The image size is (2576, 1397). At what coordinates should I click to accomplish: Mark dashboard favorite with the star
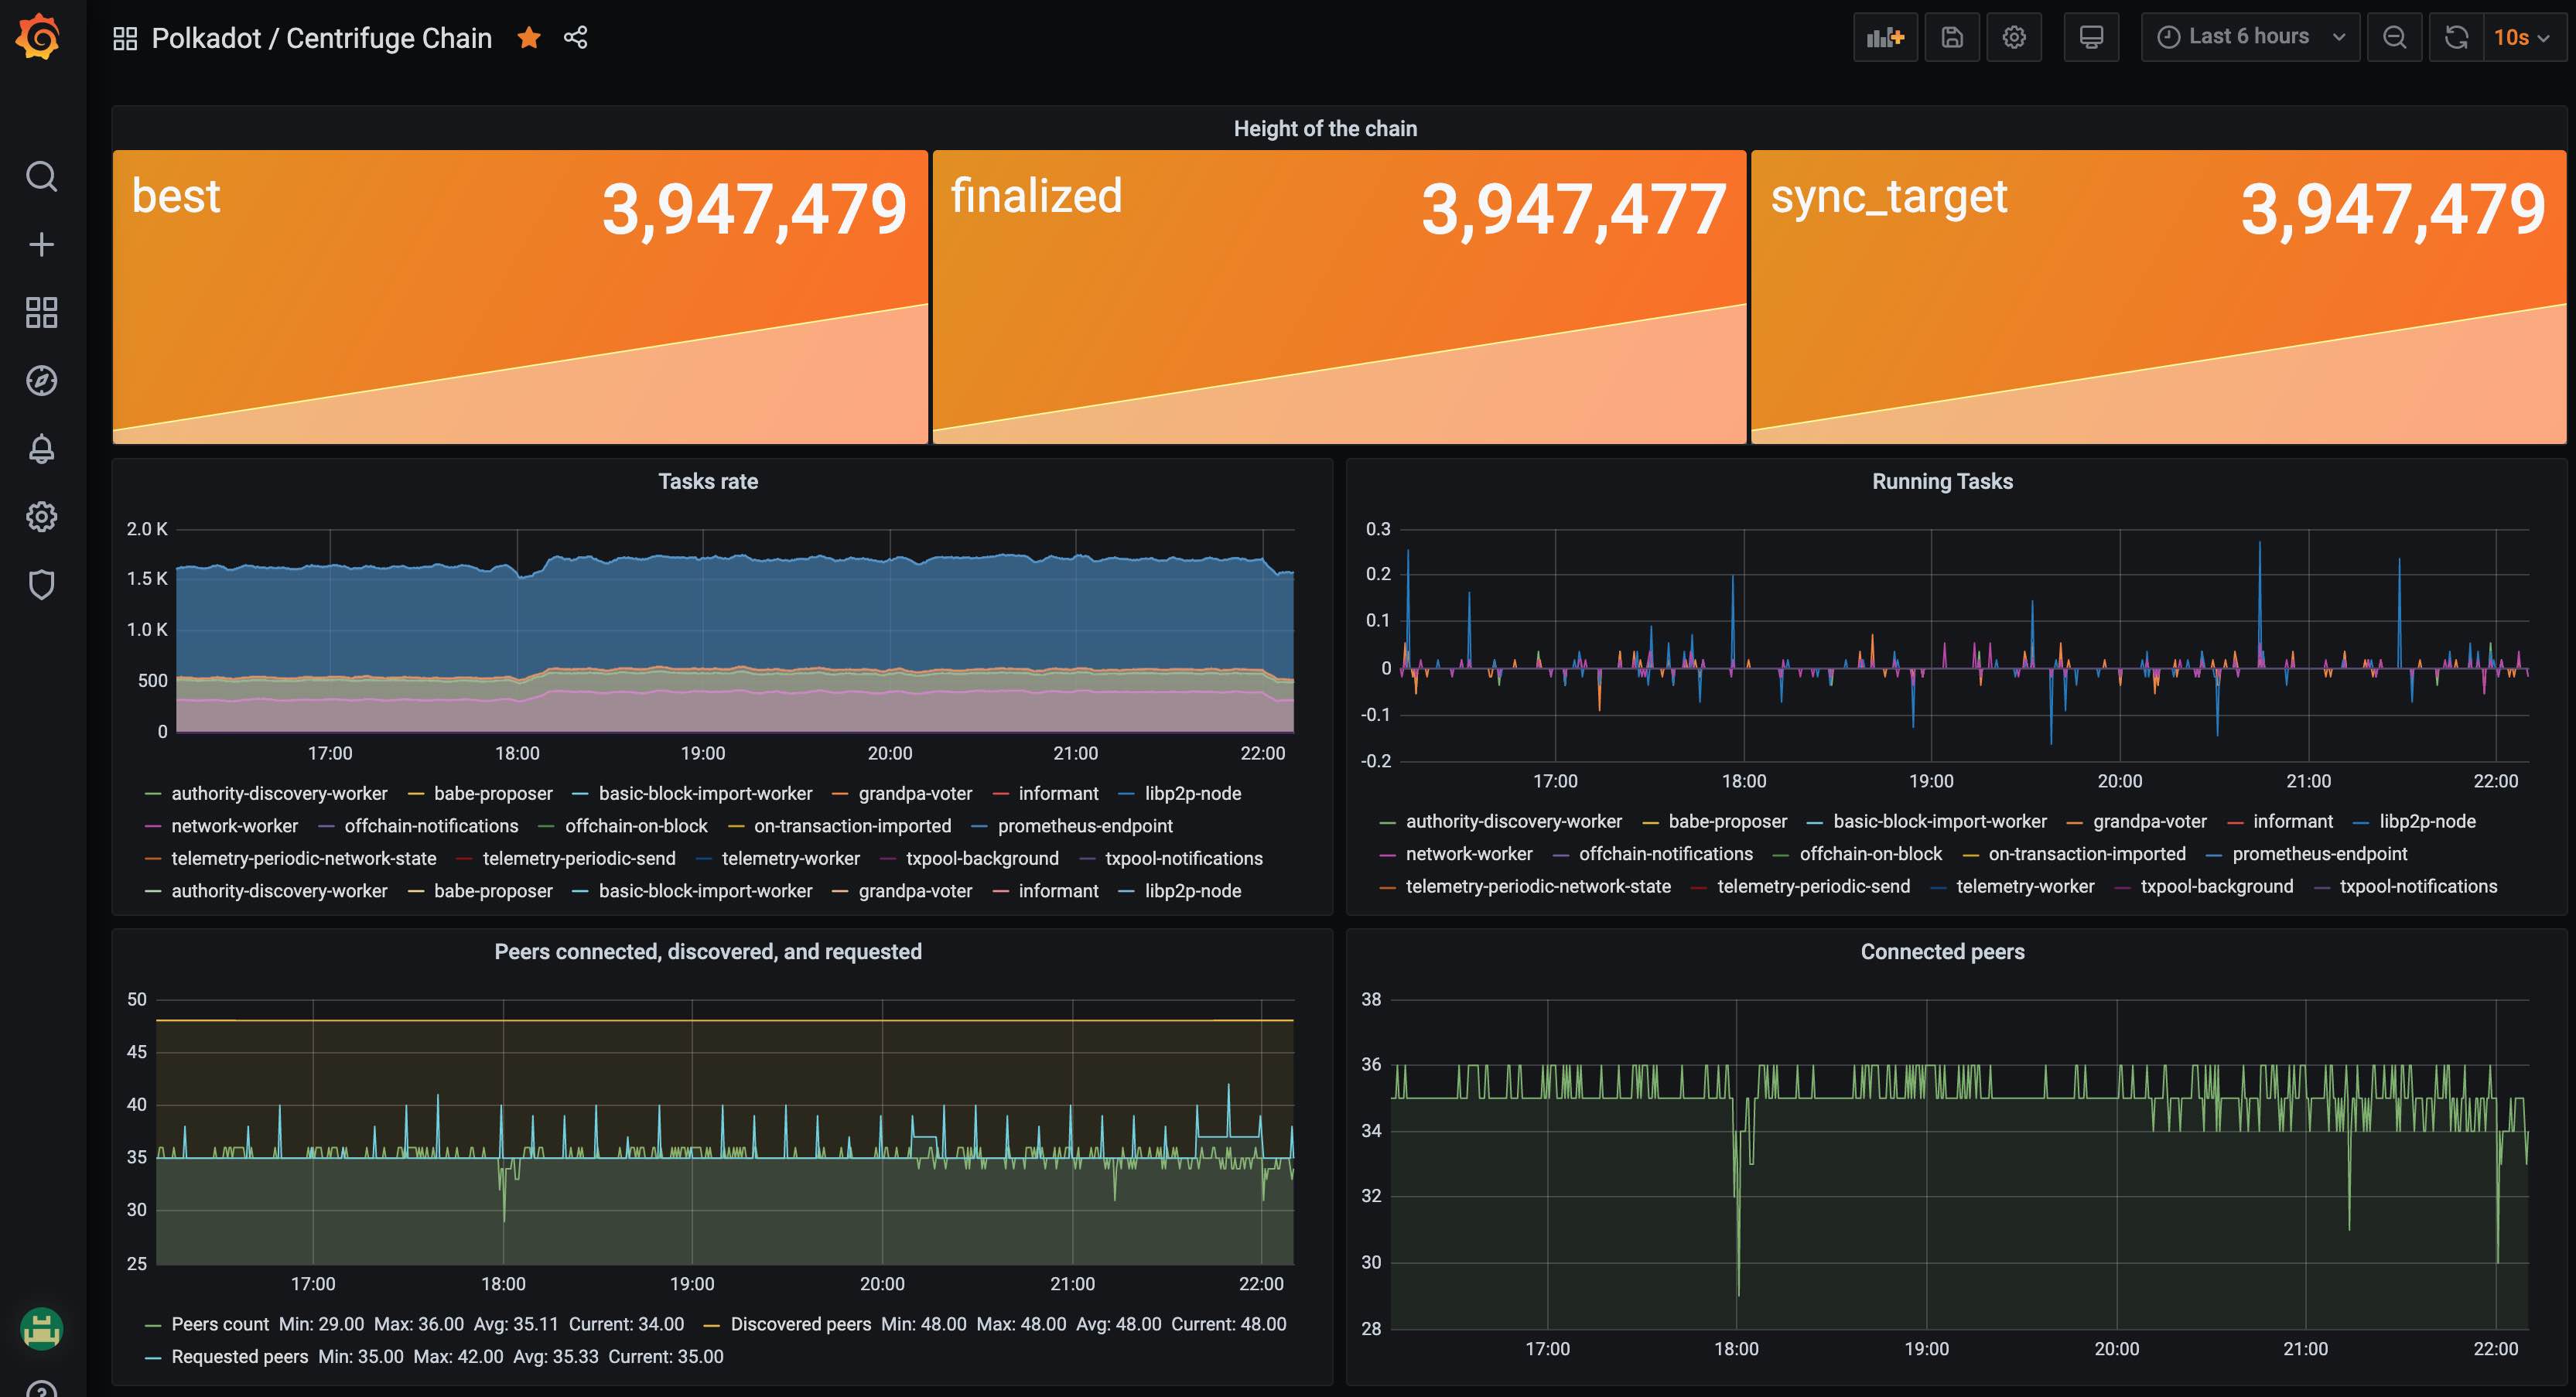pyautogui.click(x=529, y=38)
